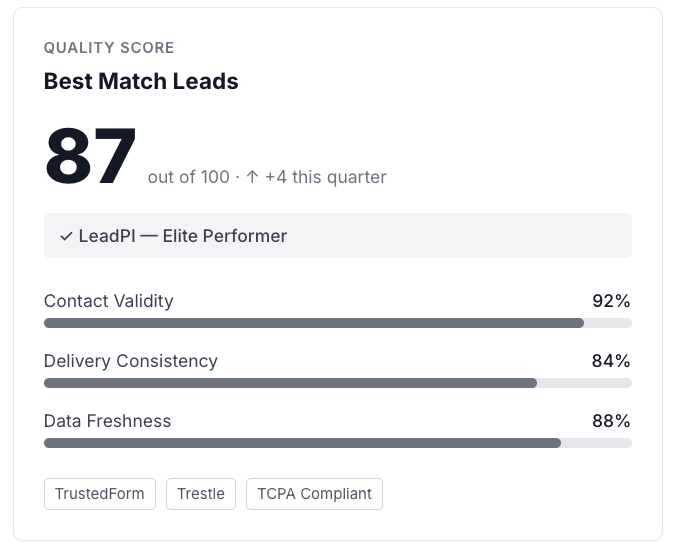Click the 88% Data Freshness value
This screenshot has width=677, height=551.
coord(611,421)
